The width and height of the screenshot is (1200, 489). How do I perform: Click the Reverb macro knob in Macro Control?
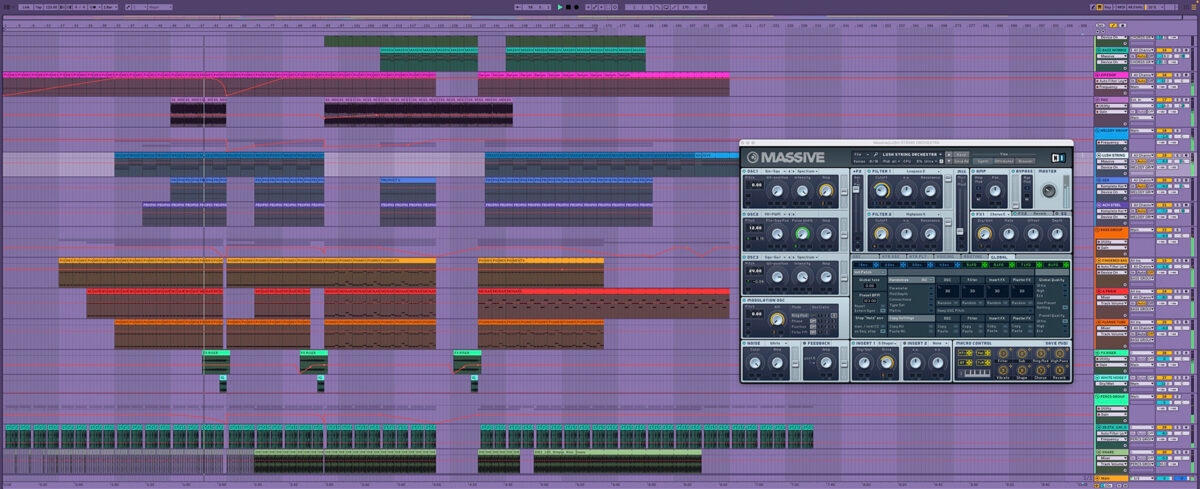[x=1060, y=370]
